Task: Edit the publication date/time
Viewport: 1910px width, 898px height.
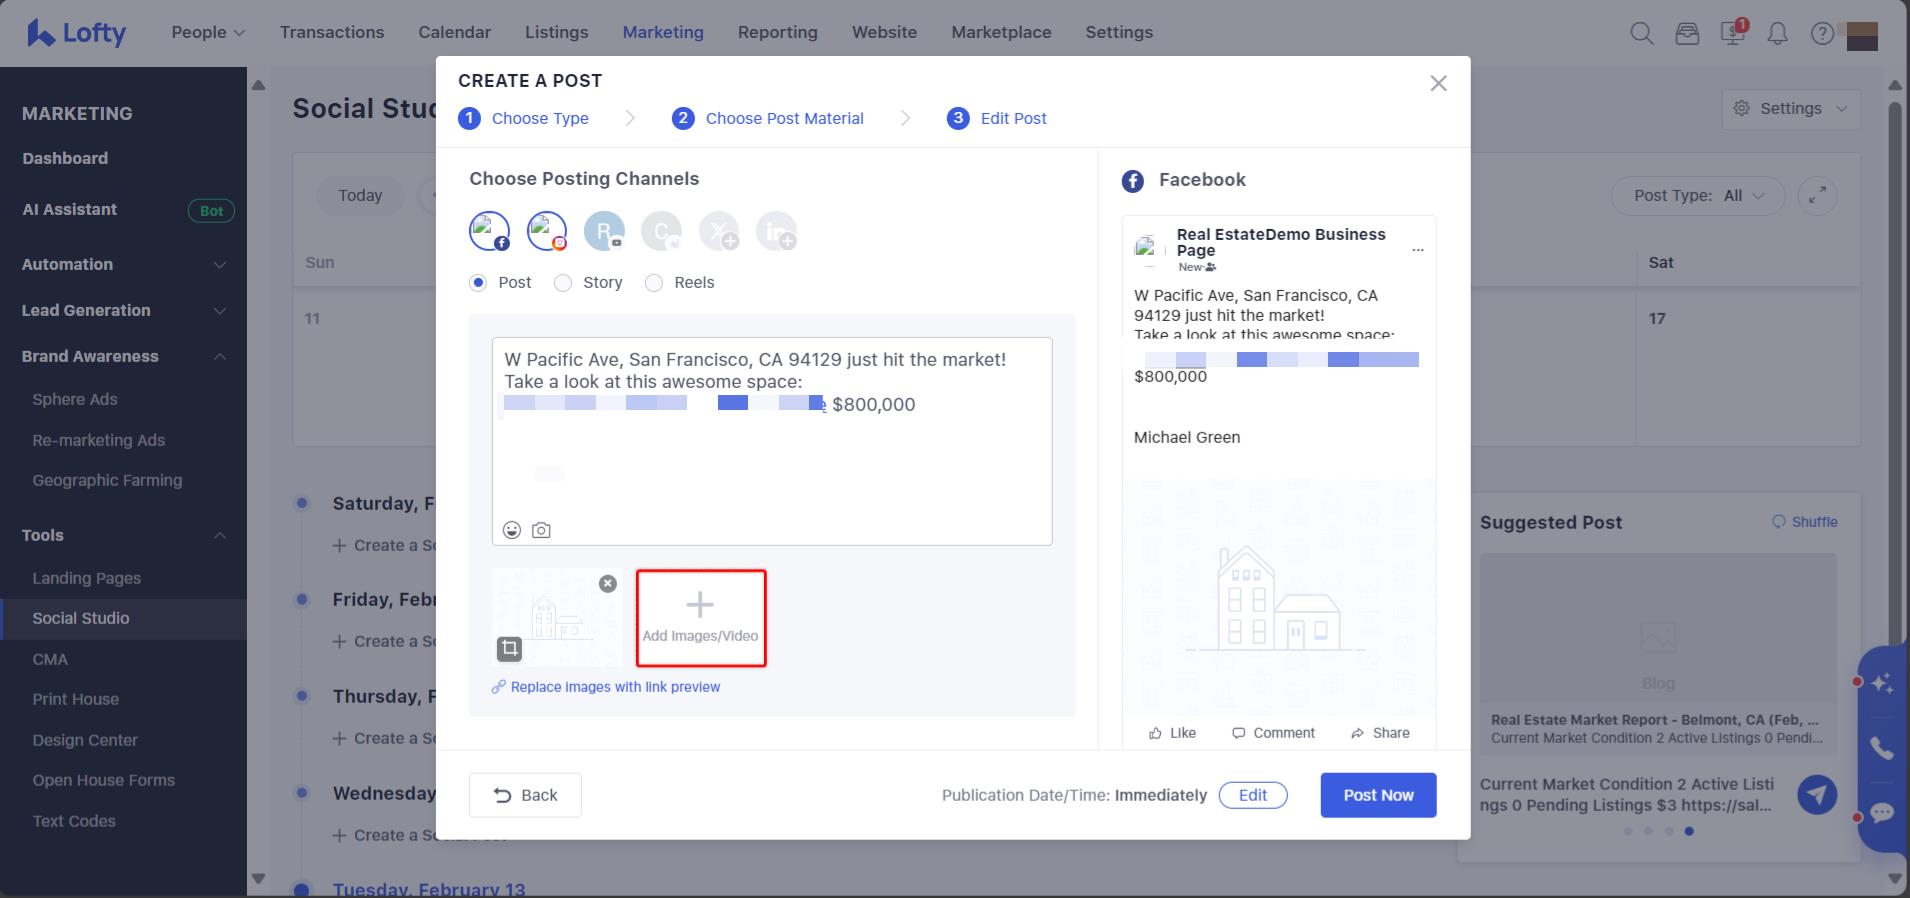Action: [x=1253, y=795]
